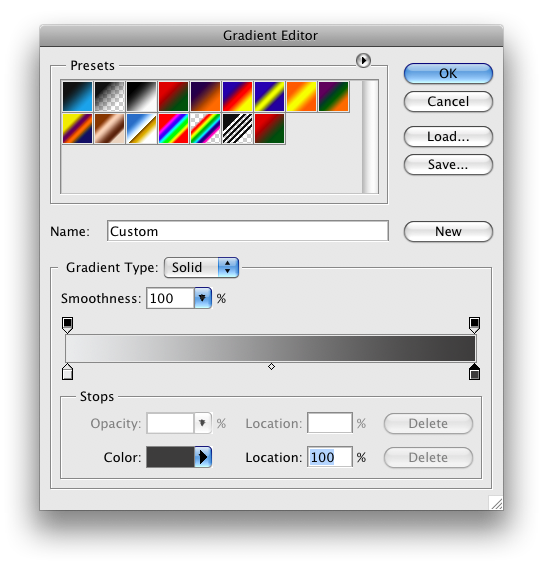Click Save... to save gradient presets
The image size is (543, 565).
448,165
